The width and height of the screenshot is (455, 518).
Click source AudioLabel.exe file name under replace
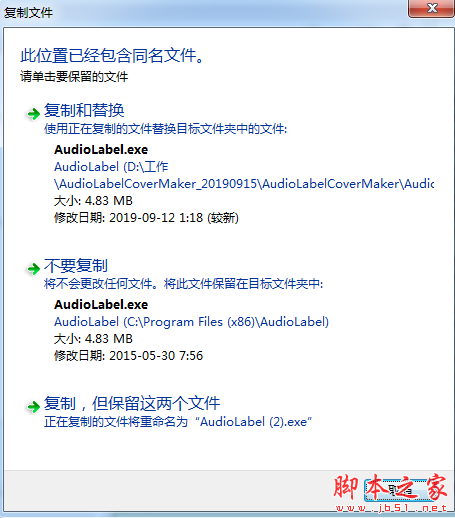click(101, 150)
